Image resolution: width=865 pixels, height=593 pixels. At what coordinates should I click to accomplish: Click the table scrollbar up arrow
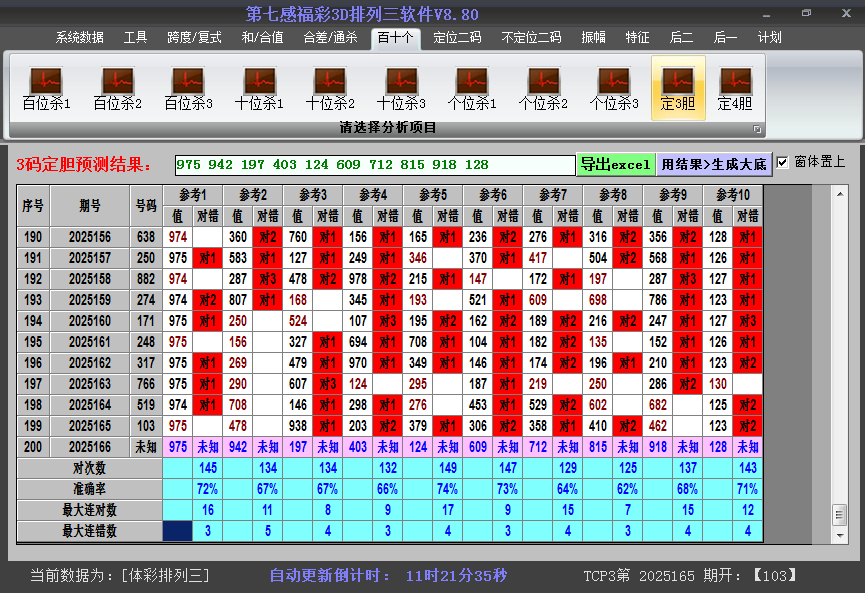[x=840, y=194]
